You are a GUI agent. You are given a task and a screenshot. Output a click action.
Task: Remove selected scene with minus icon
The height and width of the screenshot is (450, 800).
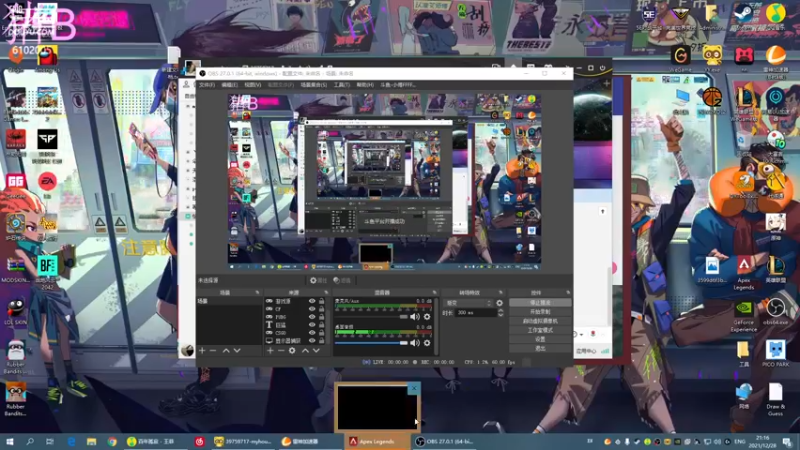click(213, 351)
